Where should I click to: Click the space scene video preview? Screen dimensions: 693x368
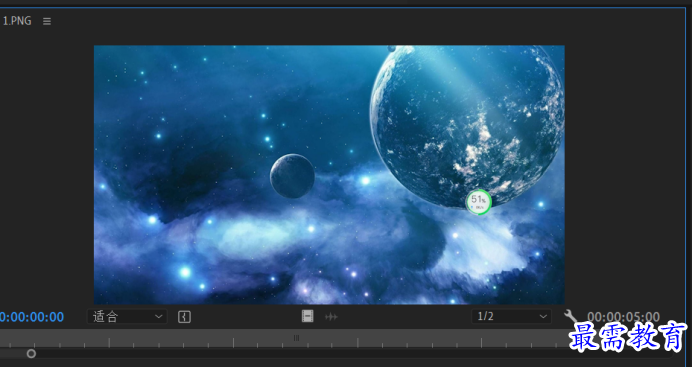(x=329, y=175)
